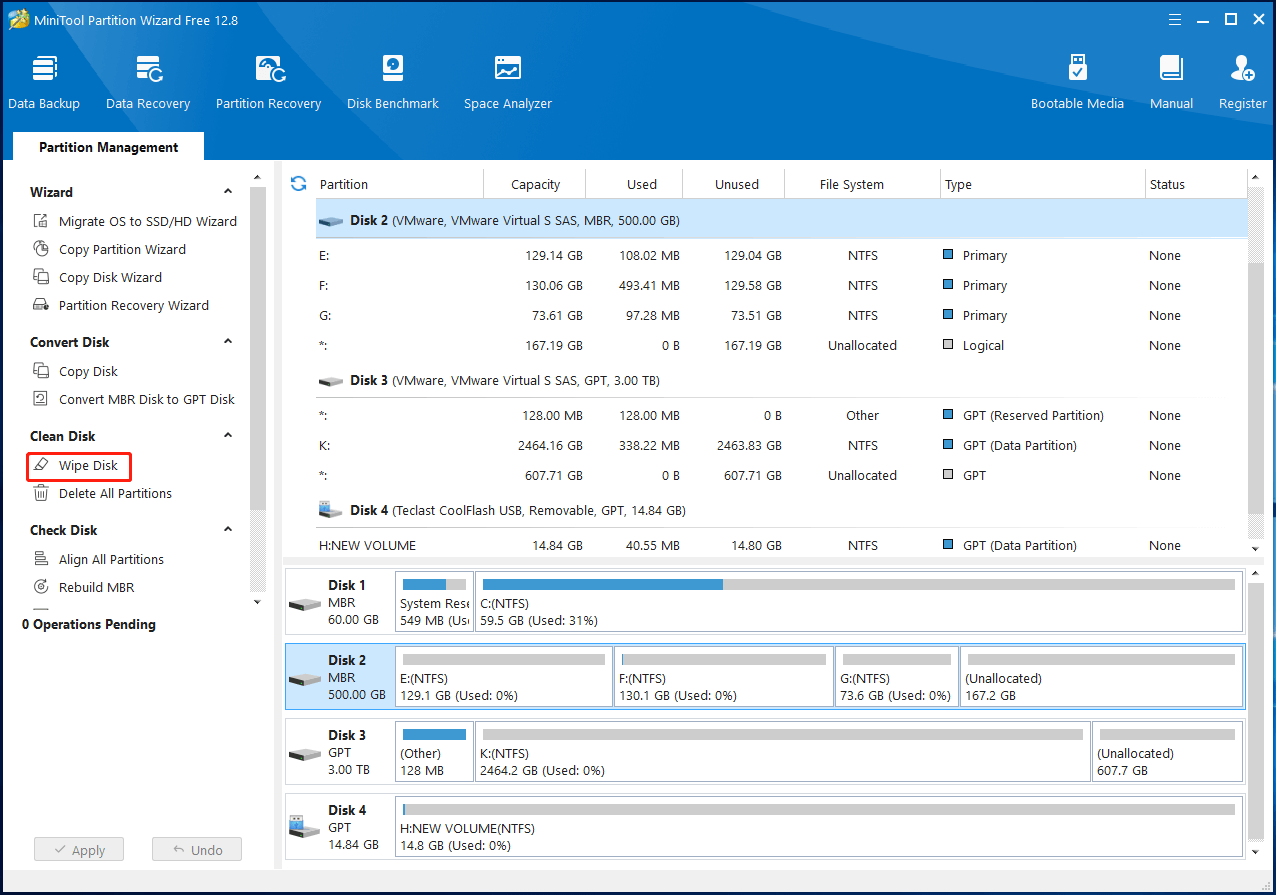Refresh the partition list with the reload icon
The image size is (1276, 895).
[298, 184]
